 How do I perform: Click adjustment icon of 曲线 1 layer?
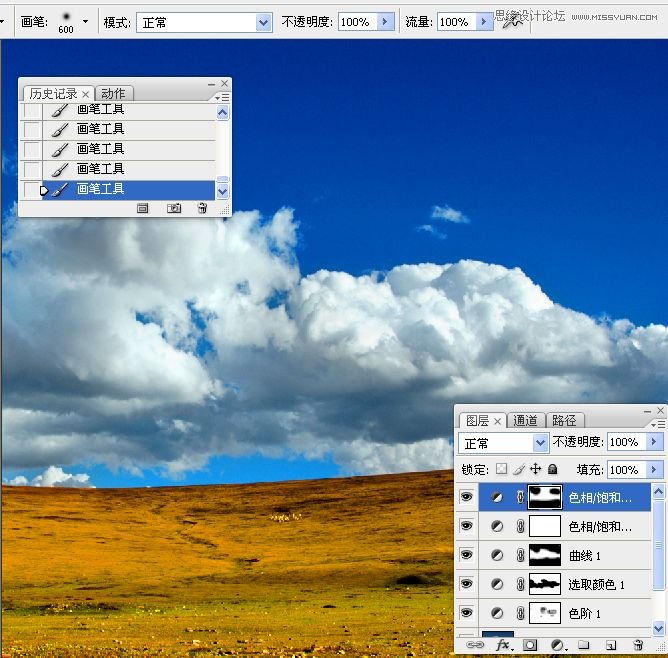pyautogui.click(x=497, y=555)
